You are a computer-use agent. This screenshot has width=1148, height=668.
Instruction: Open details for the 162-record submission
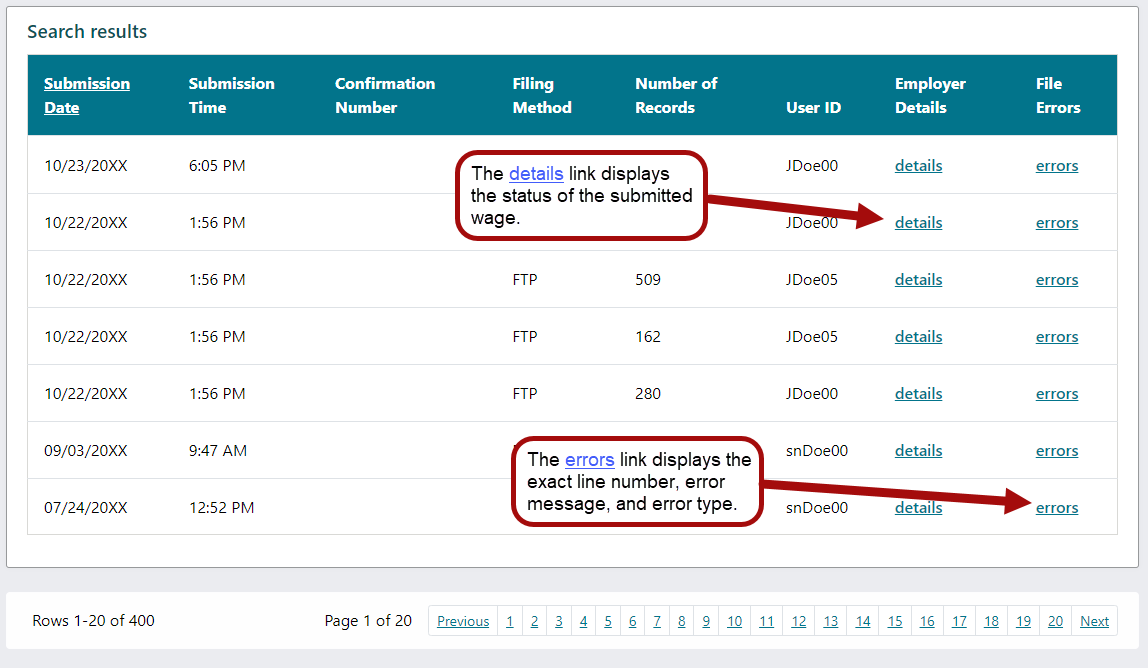tap(918, 337)
